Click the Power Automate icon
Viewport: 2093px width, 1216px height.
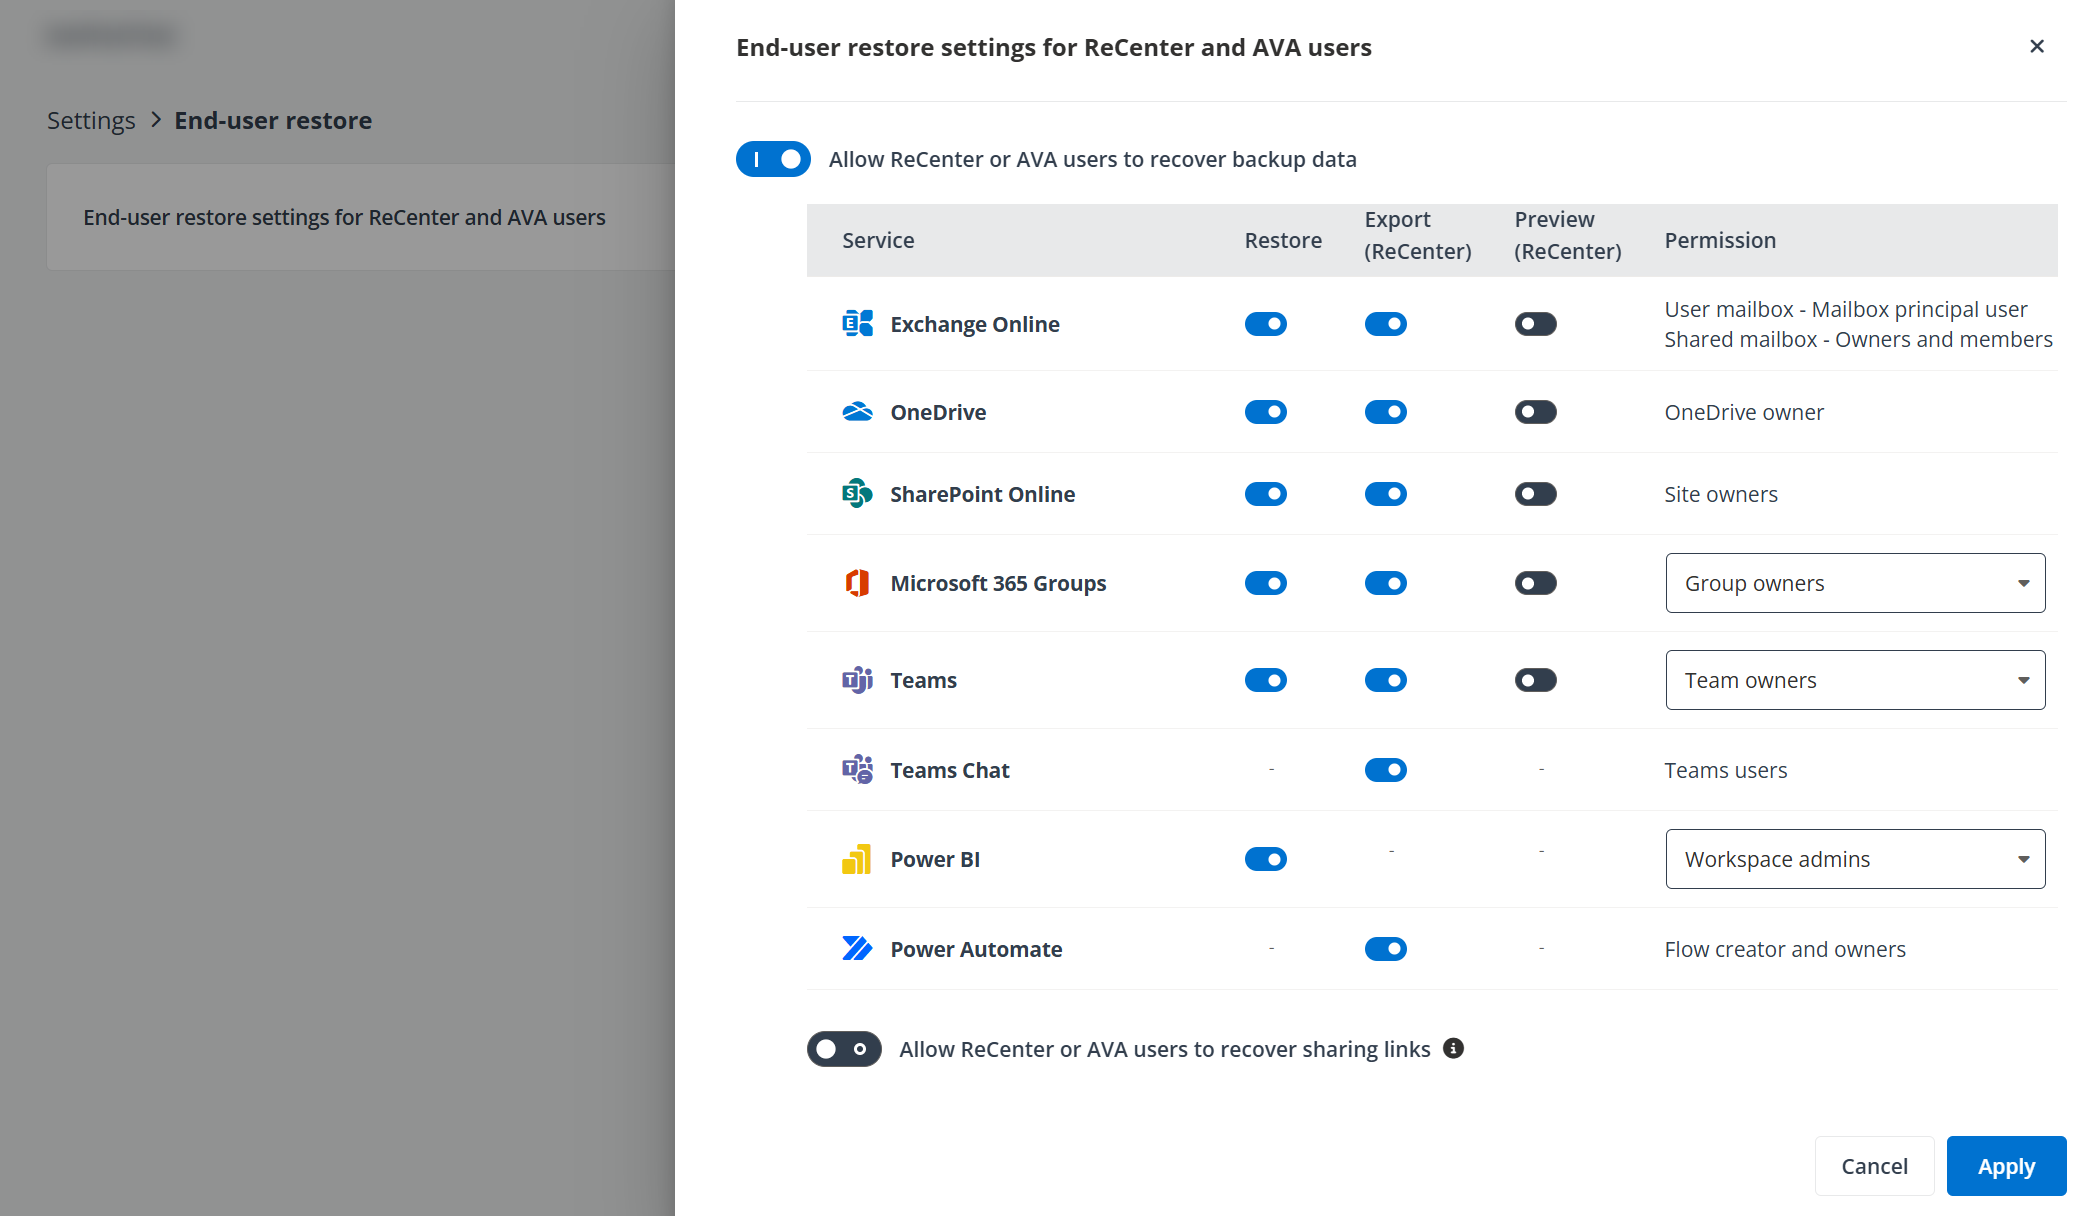click(856, 948)
